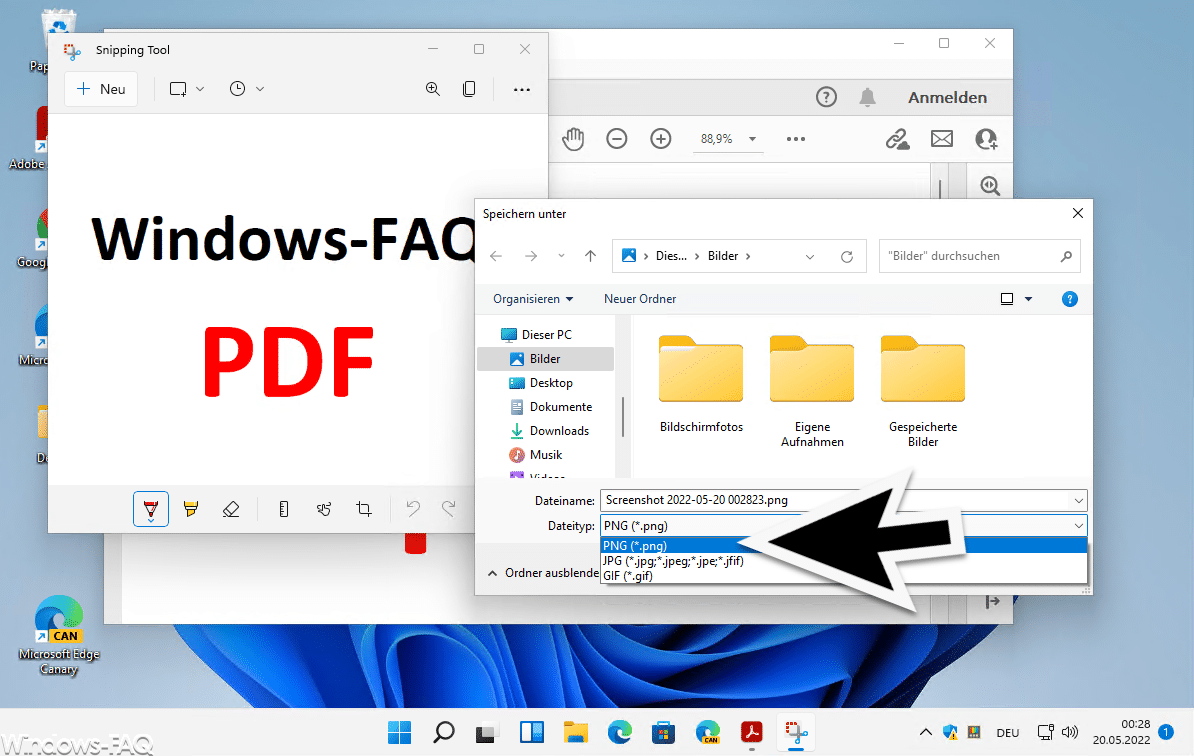Open the notifications bell in Adobe Reader
Screen dimensions: 1194x756
(x=867, y=97)
